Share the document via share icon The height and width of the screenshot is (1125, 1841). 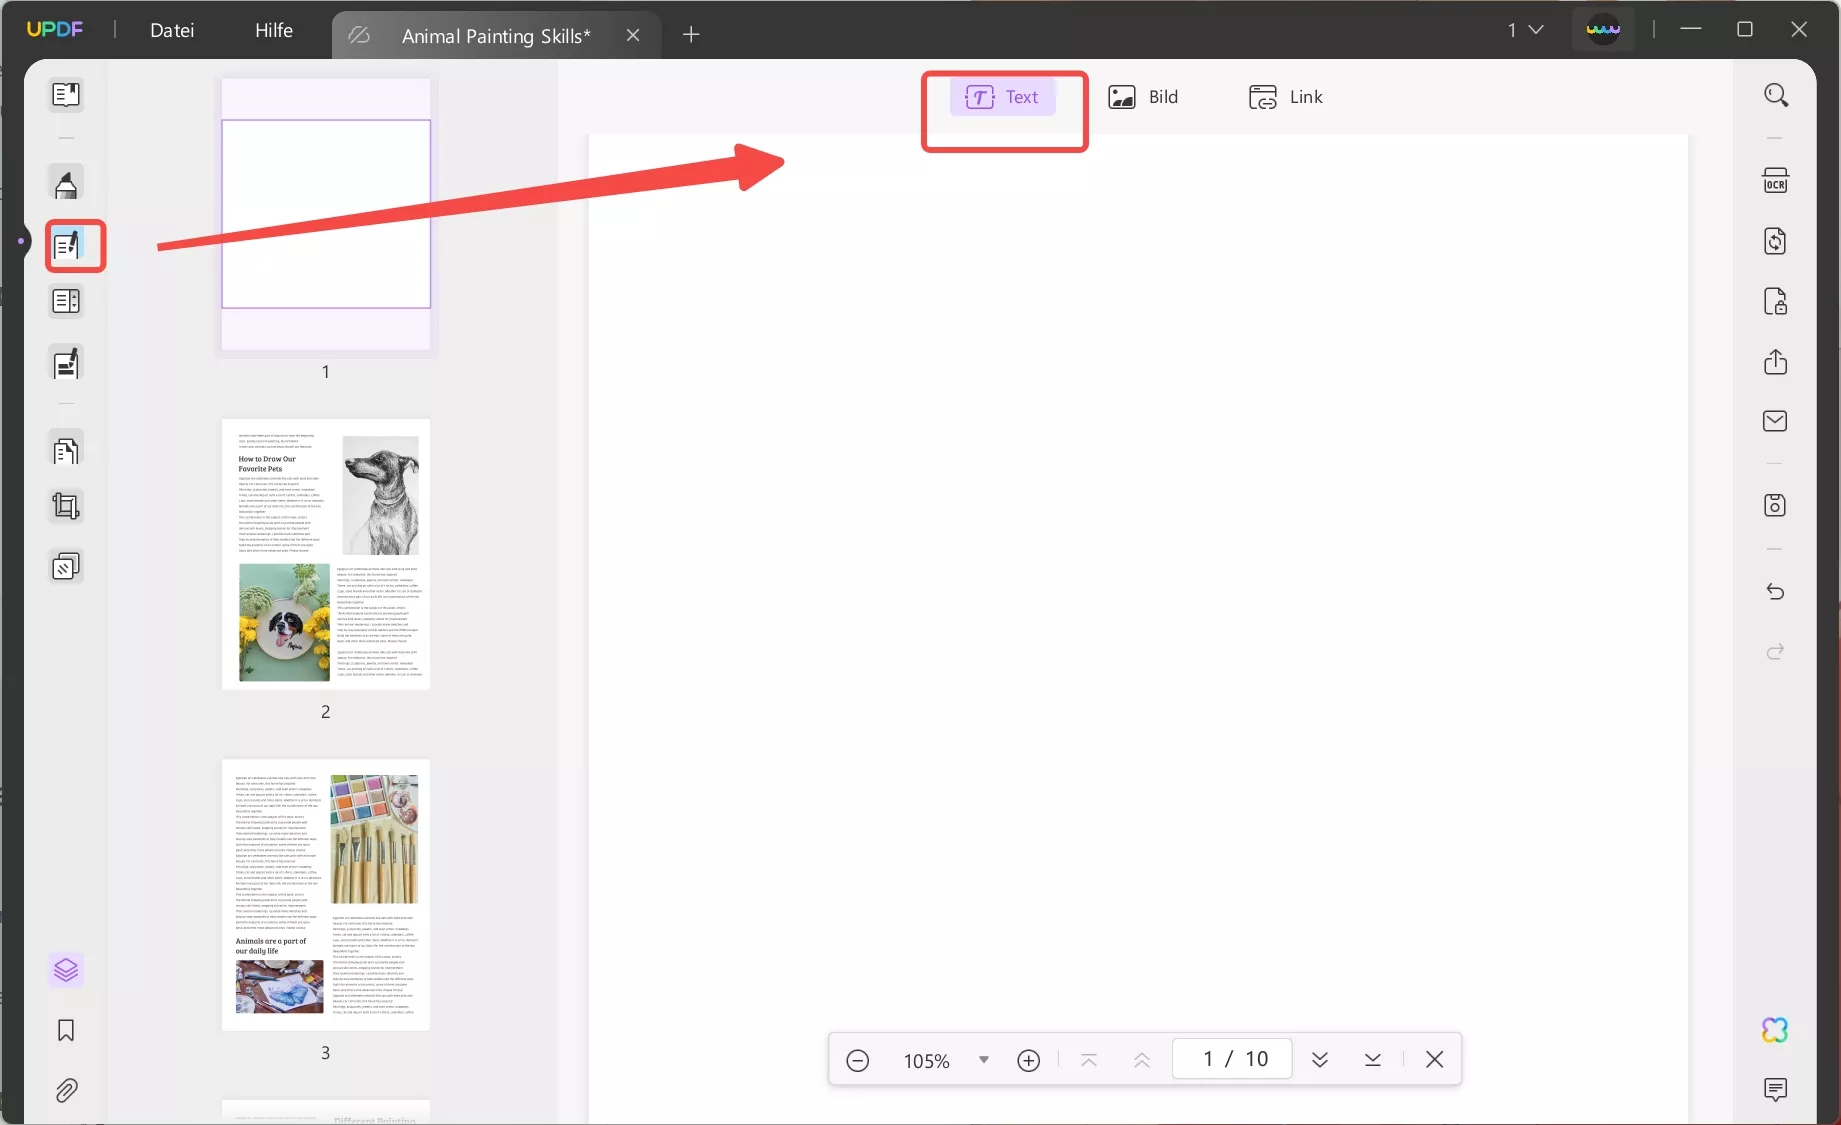click(x=1776, y=361)
